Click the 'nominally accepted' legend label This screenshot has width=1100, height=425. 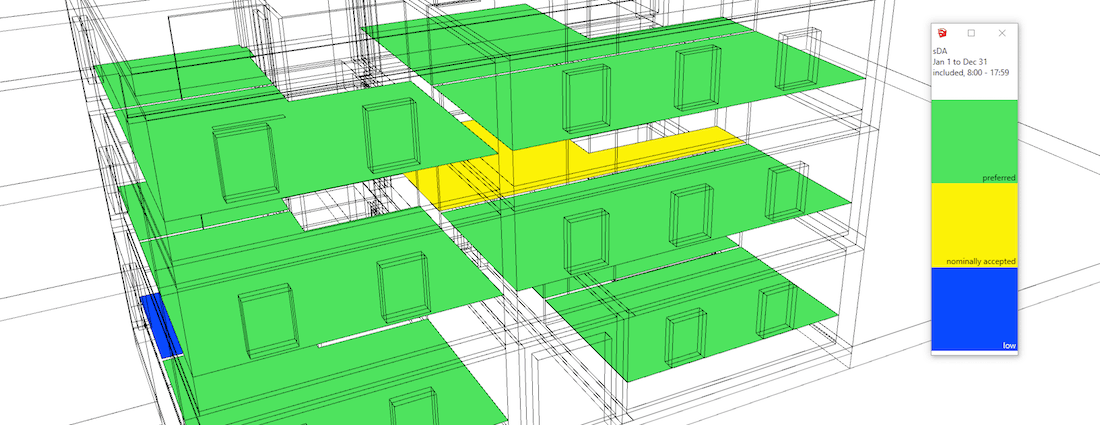981,262
